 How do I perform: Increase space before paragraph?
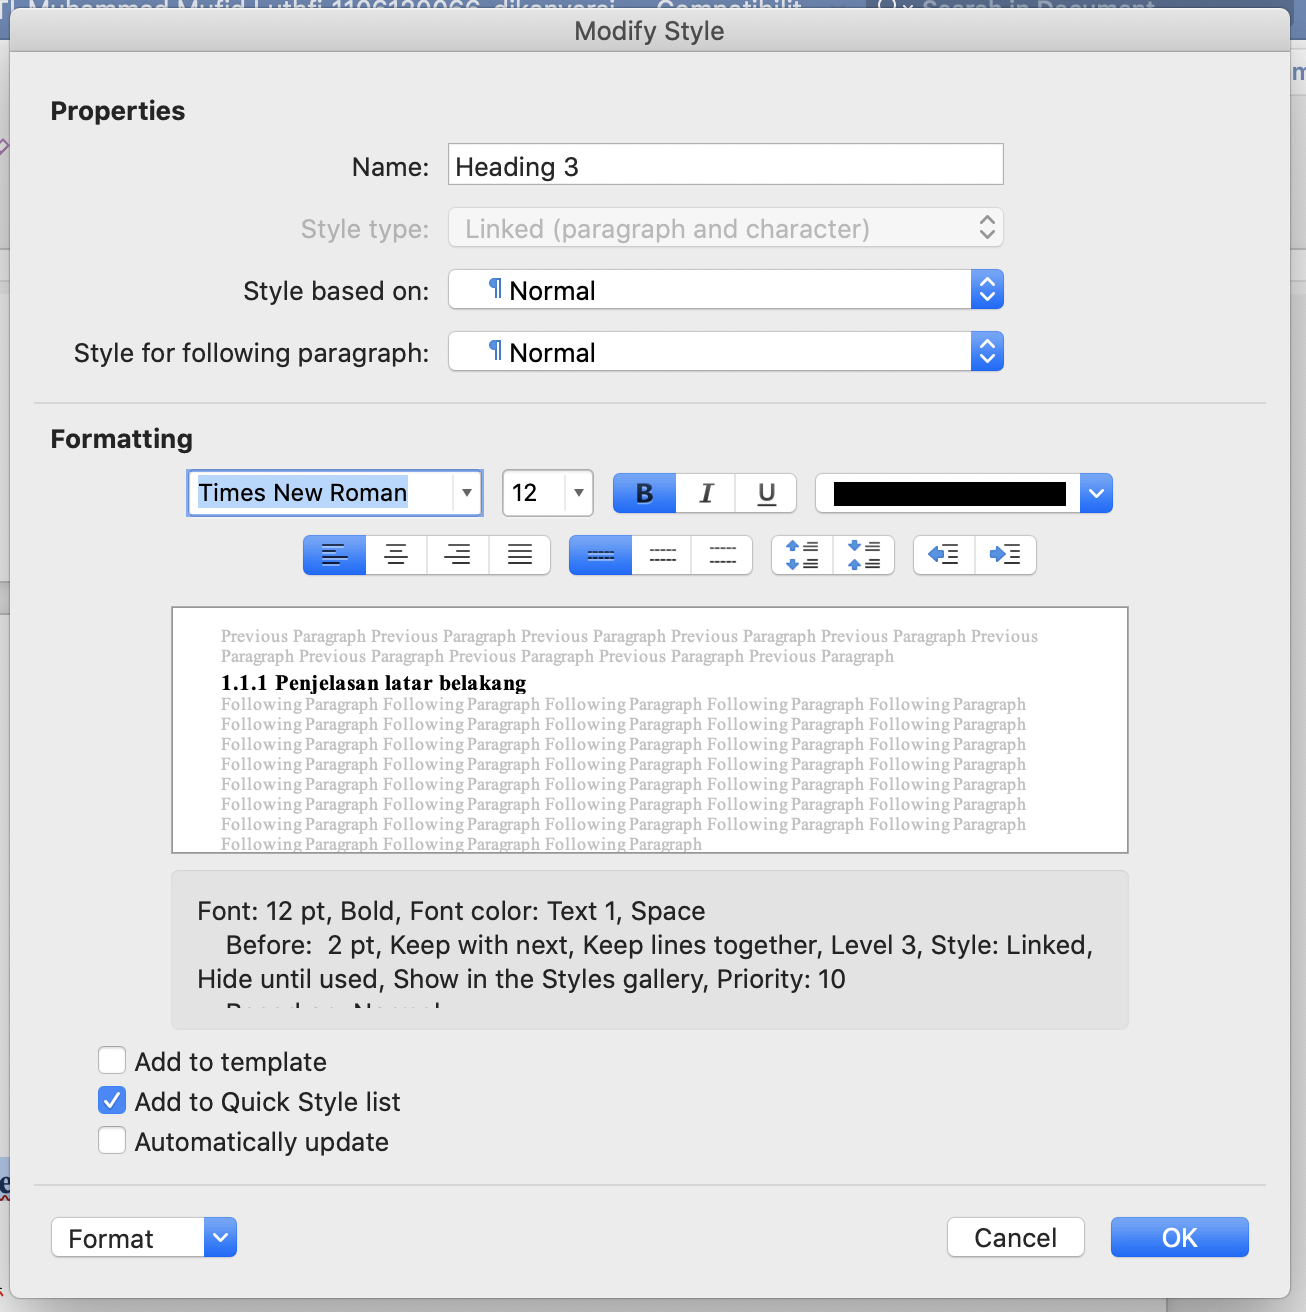[x=801, y=555]
